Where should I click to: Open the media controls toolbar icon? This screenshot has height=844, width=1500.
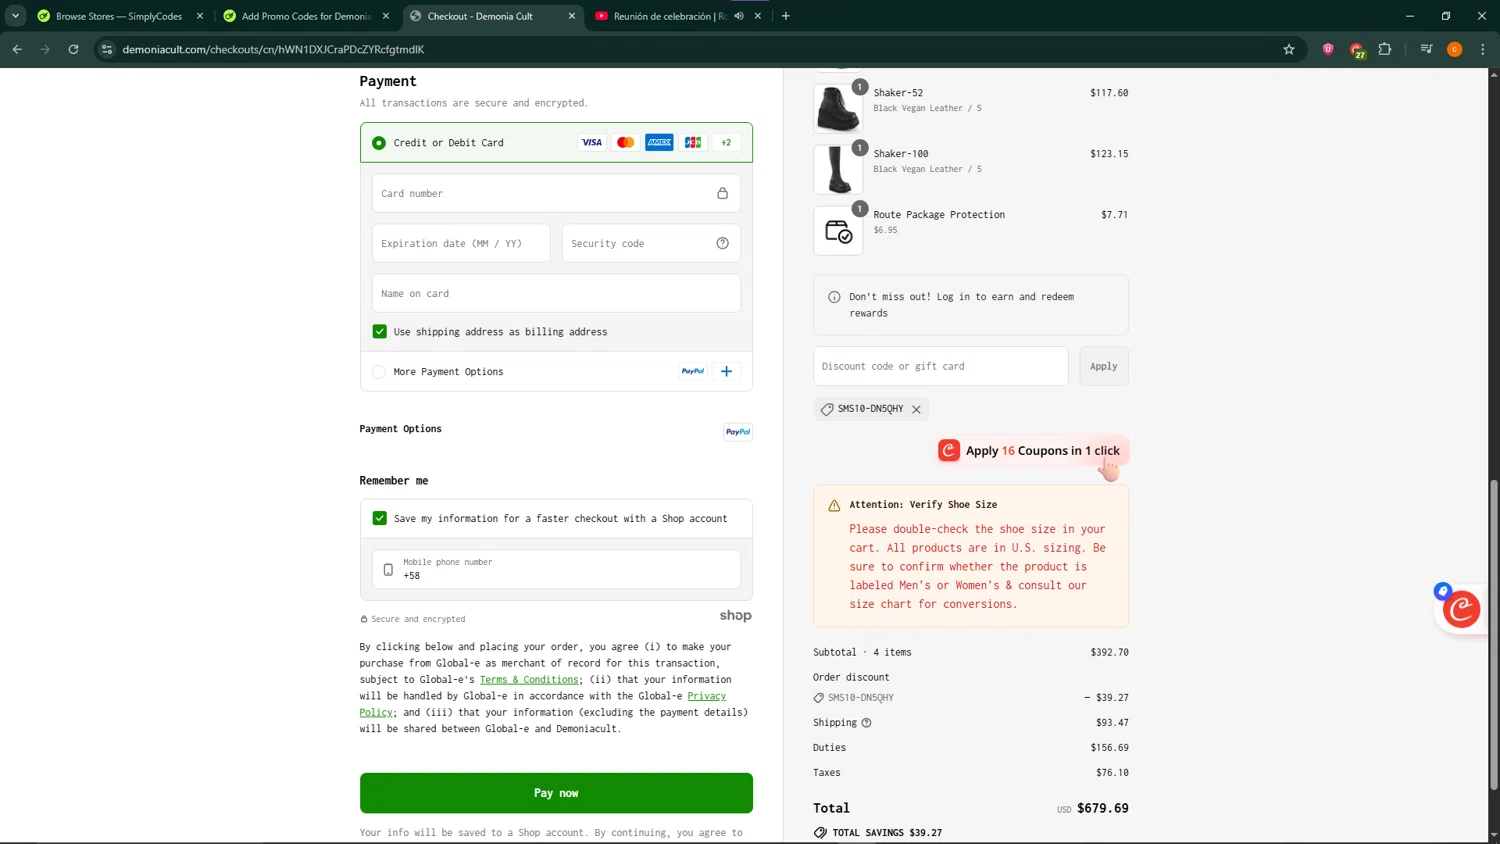[1426, 49]
